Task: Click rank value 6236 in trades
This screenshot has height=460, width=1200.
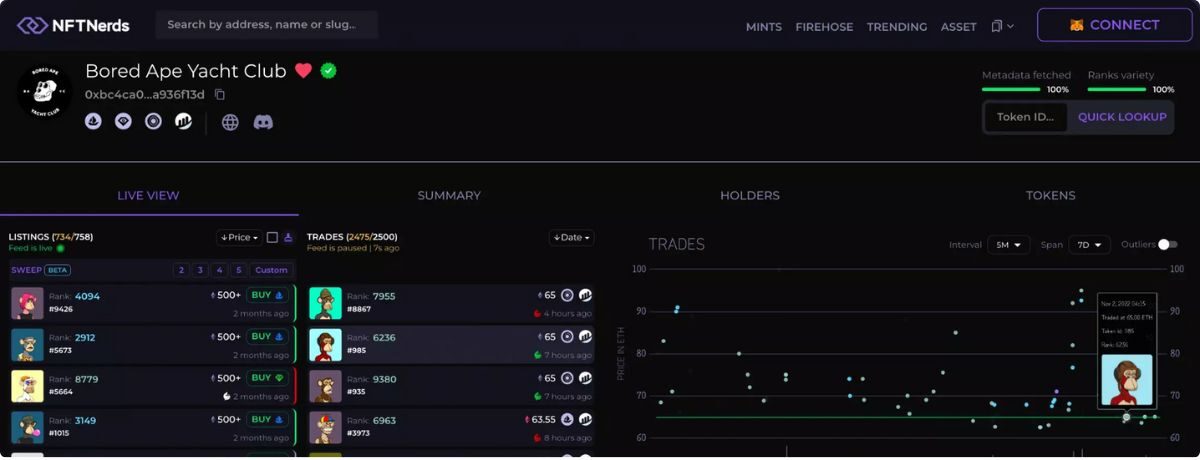Action: pos(384,338)
